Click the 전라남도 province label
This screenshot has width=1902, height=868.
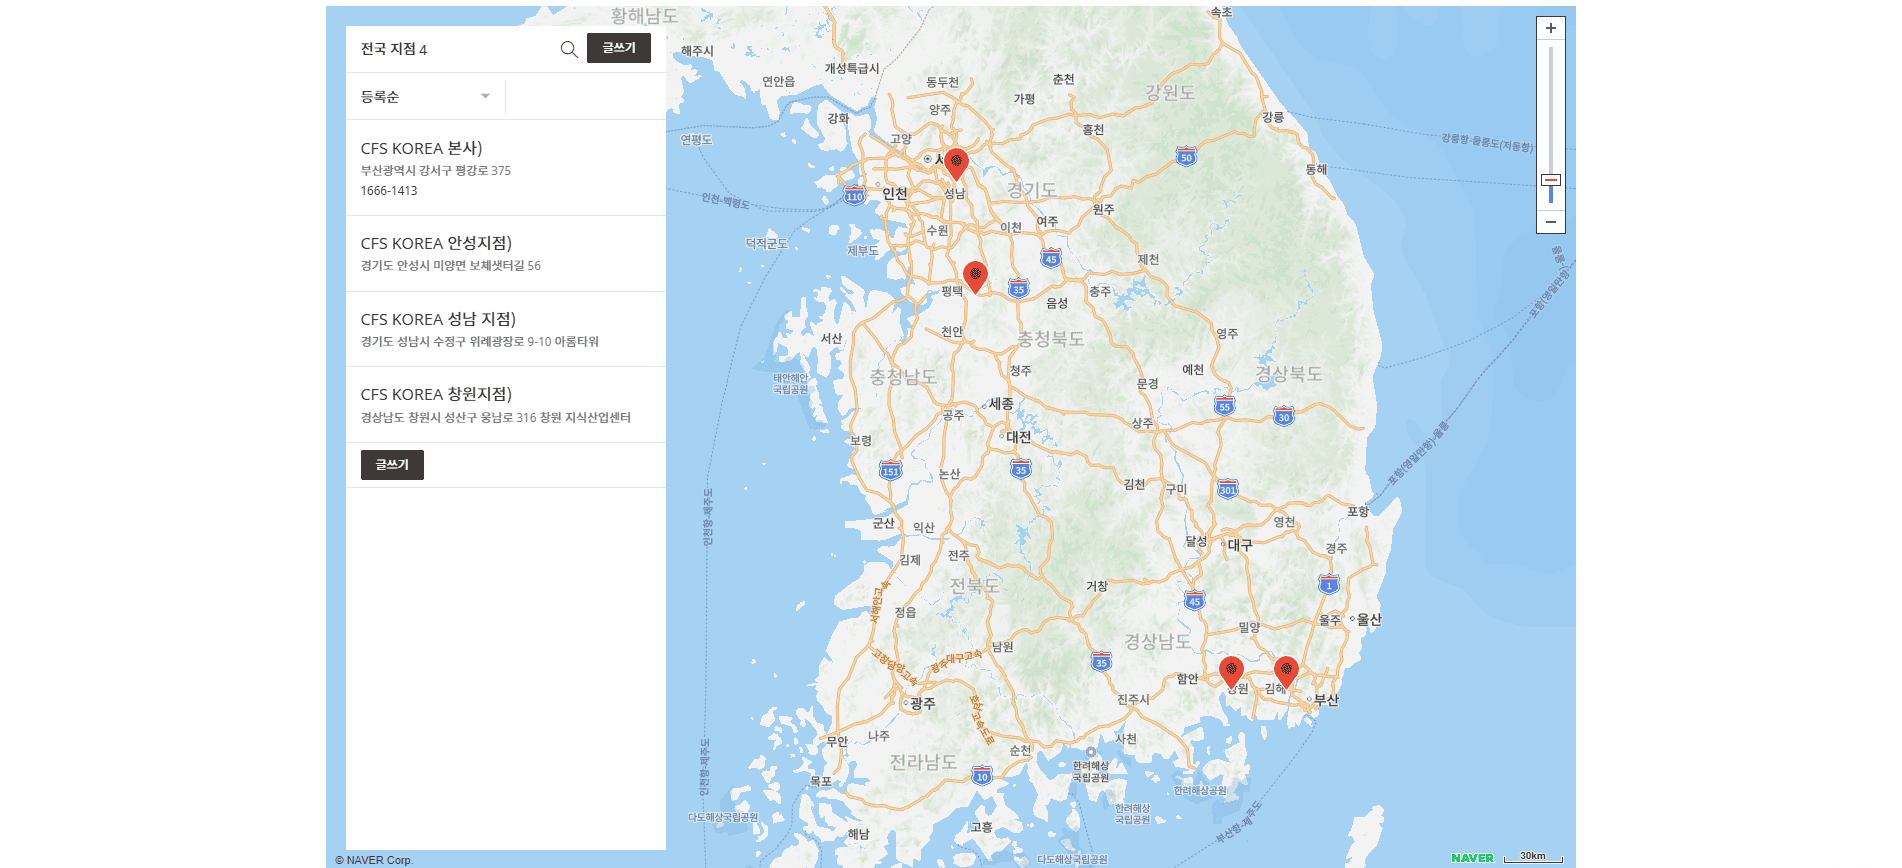click(924, 762)
